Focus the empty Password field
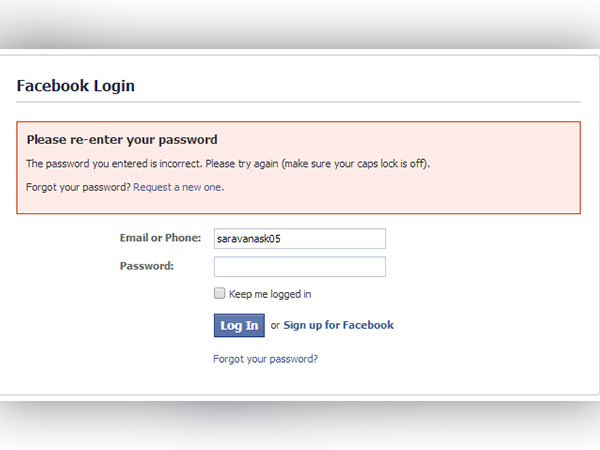600x450 pixels. click(x=299, y=267)
